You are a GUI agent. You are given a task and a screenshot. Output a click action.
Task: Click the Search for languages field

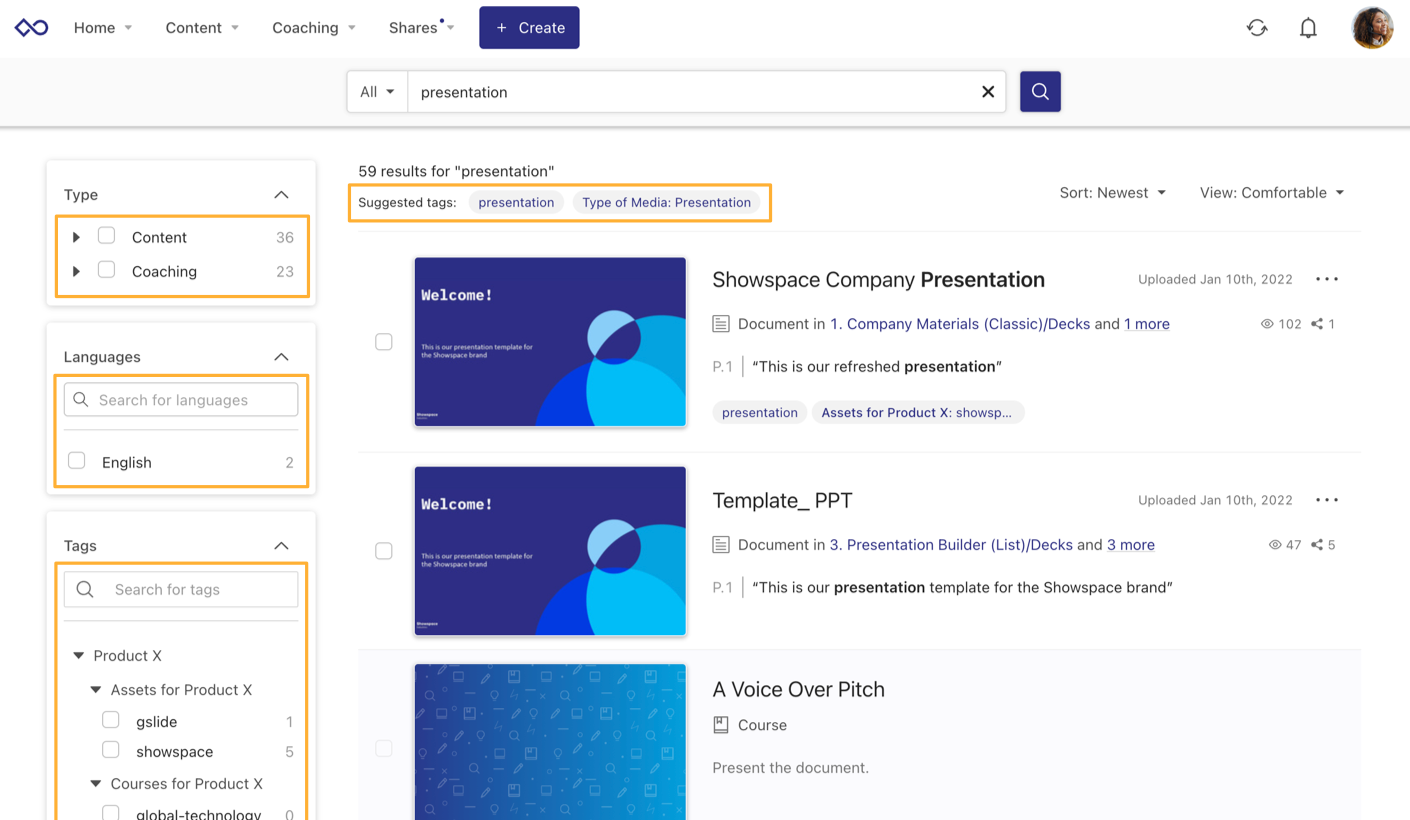pos(181,400)
